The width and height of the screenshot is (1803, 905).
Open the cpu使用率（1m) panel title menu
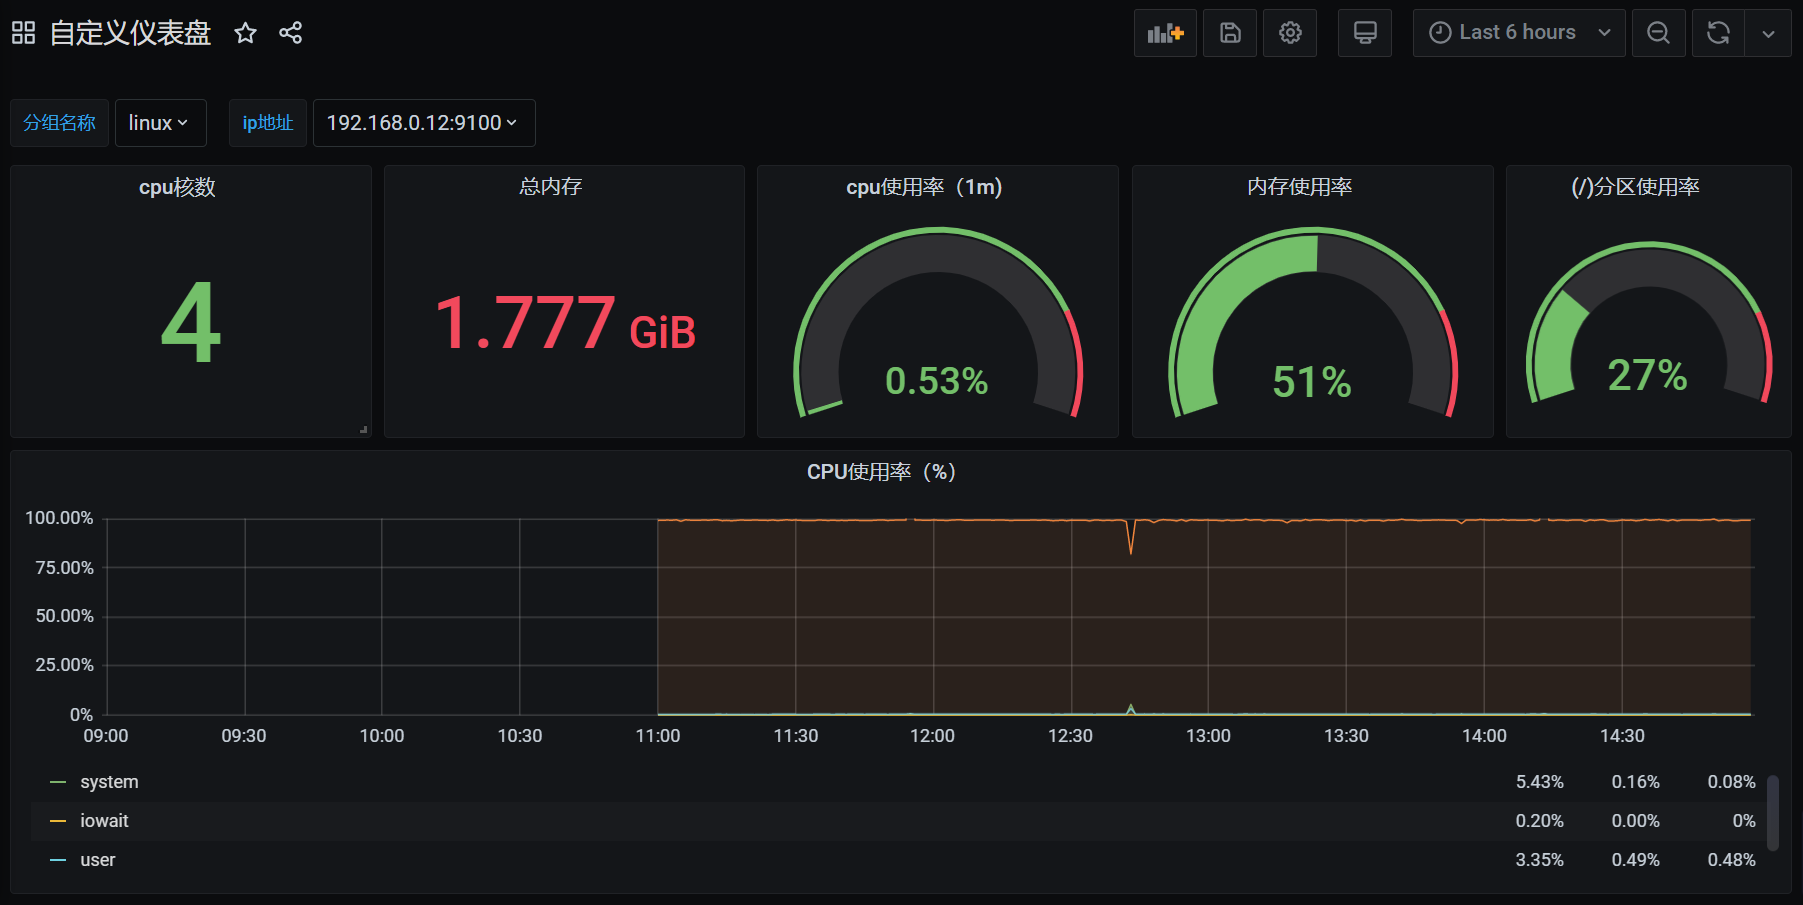[924, 187]
